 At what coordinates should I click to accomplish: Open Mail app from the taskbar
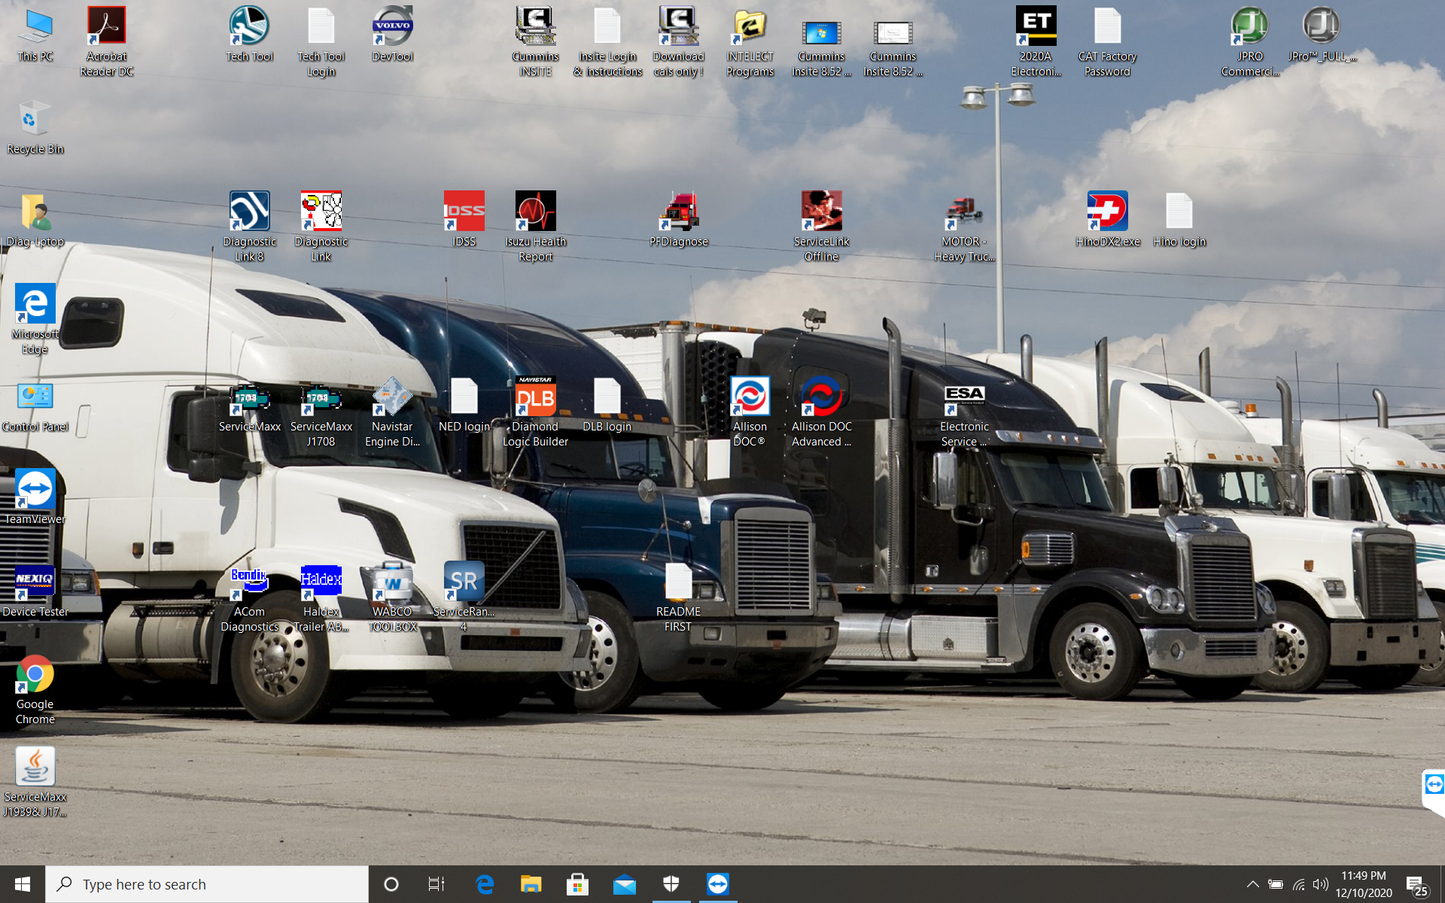625,884
